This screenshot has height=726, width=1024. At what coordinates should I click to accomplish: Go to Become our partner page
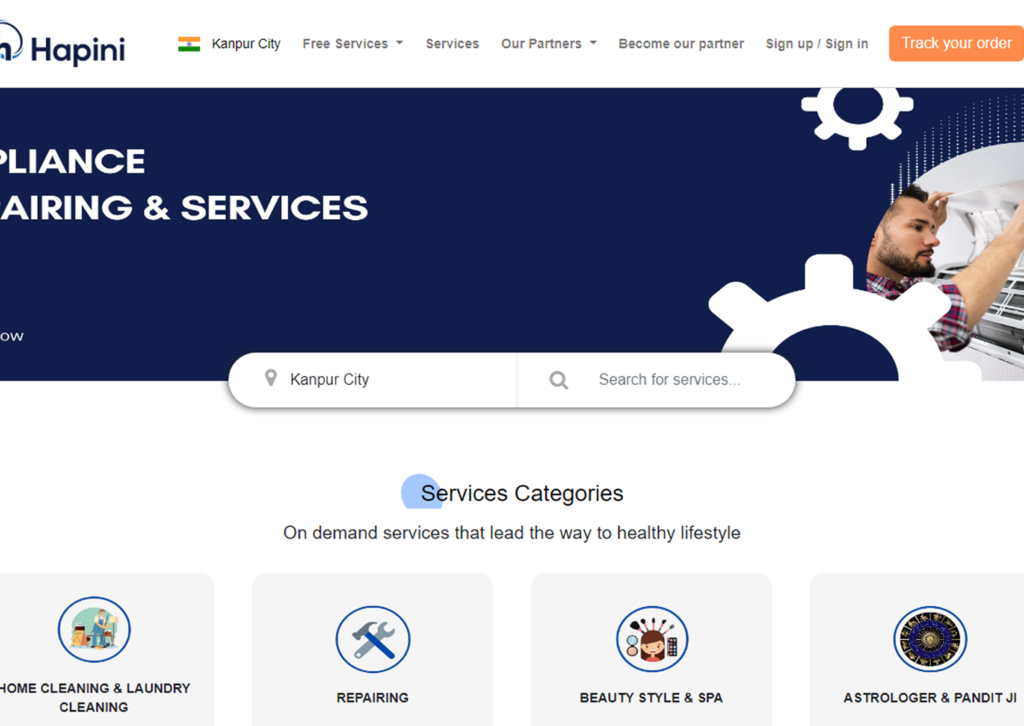pyautogui.click(x=681, y=44)
